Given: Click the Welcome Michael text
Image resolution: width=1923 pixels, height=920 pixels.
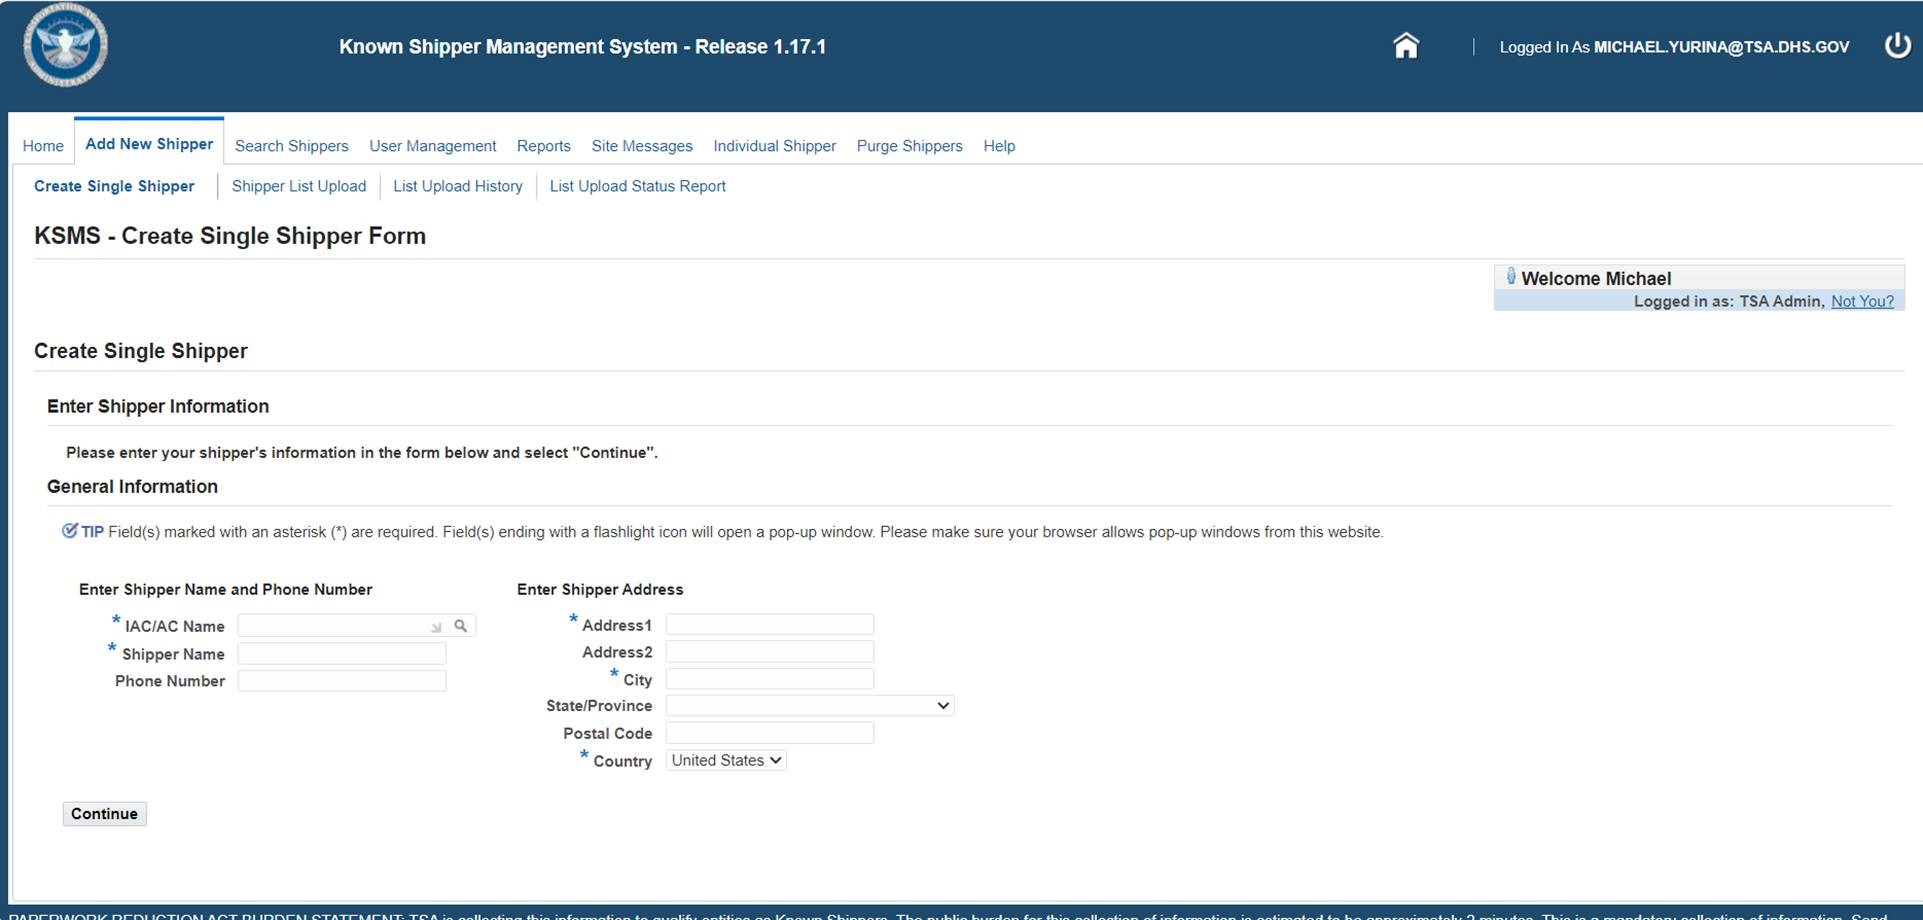Looking at the screenshot, I should pyautogui.click(x=1596, y=279).
